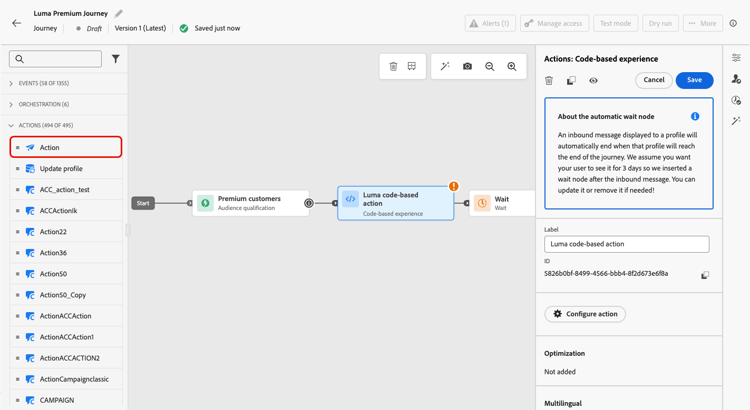The image size is (750, 410).
Task: Click the orange warning badge on node
Action: click(x=453, y=186)
